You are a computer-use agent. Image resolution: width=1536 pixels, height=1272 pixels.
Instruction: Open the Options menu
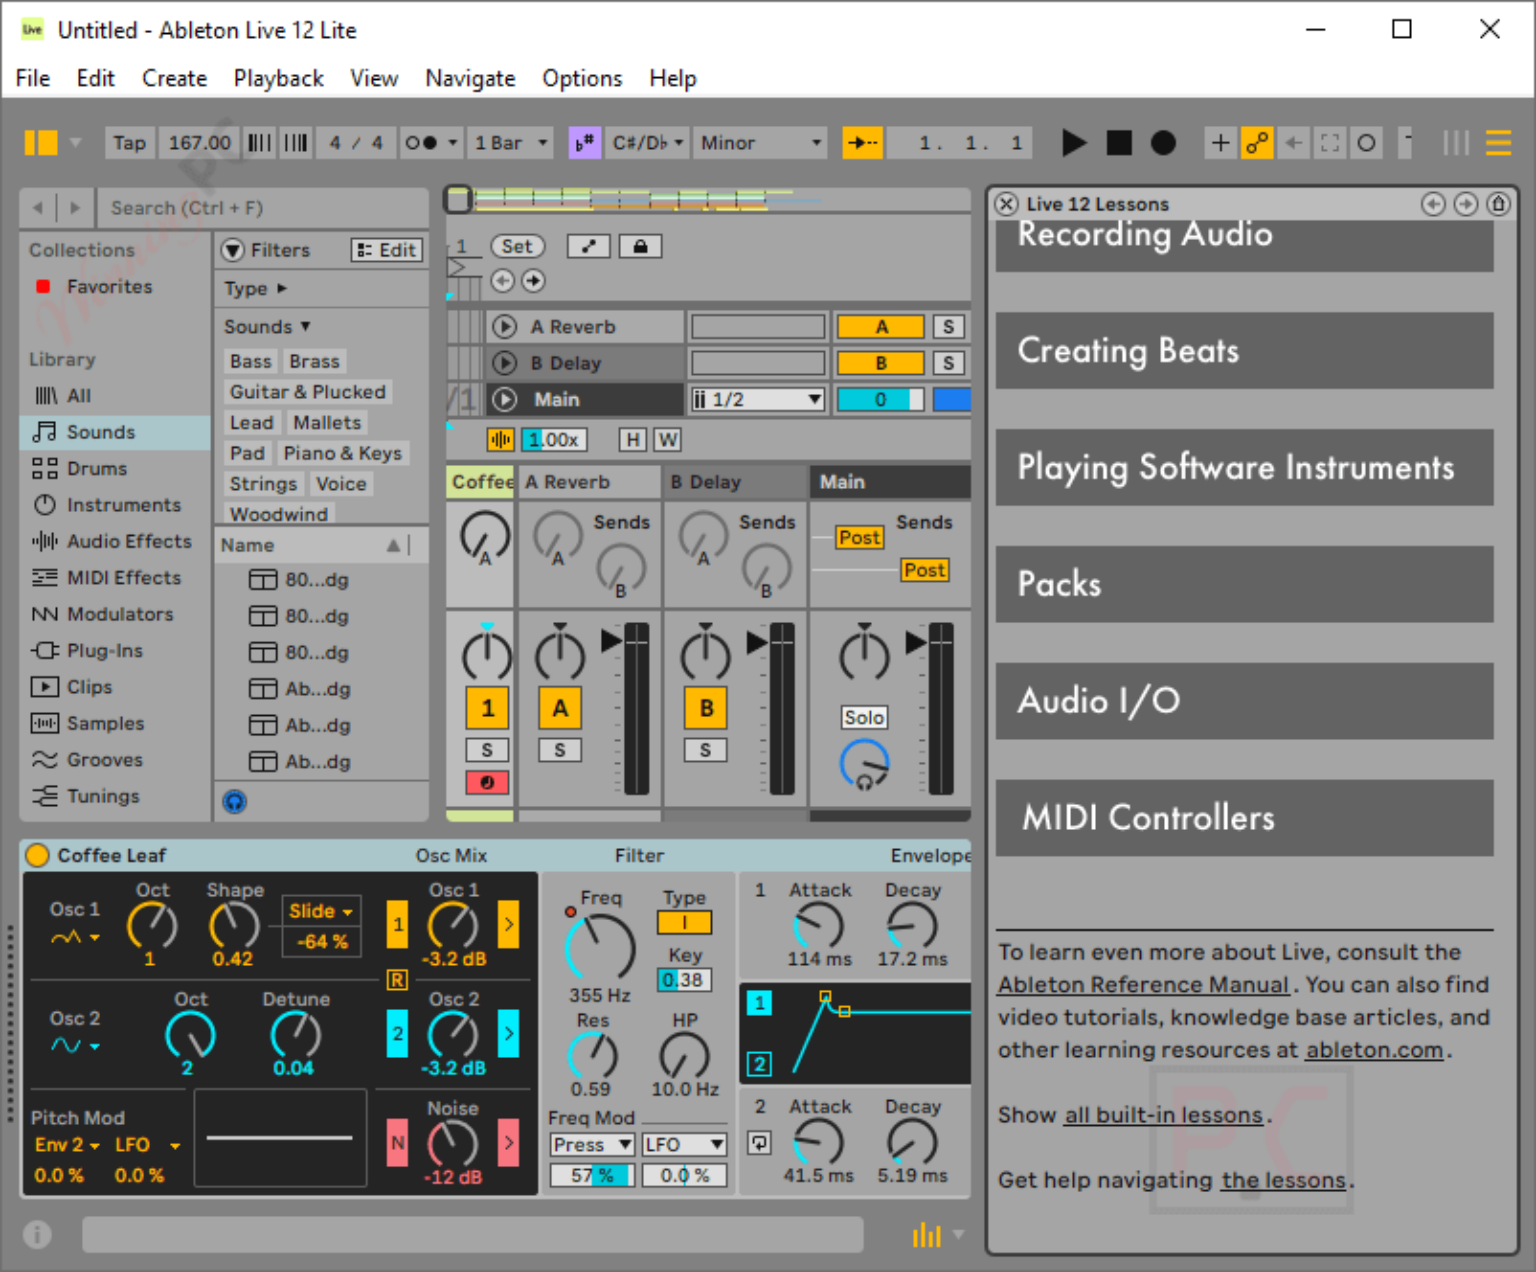coord(581,78)
